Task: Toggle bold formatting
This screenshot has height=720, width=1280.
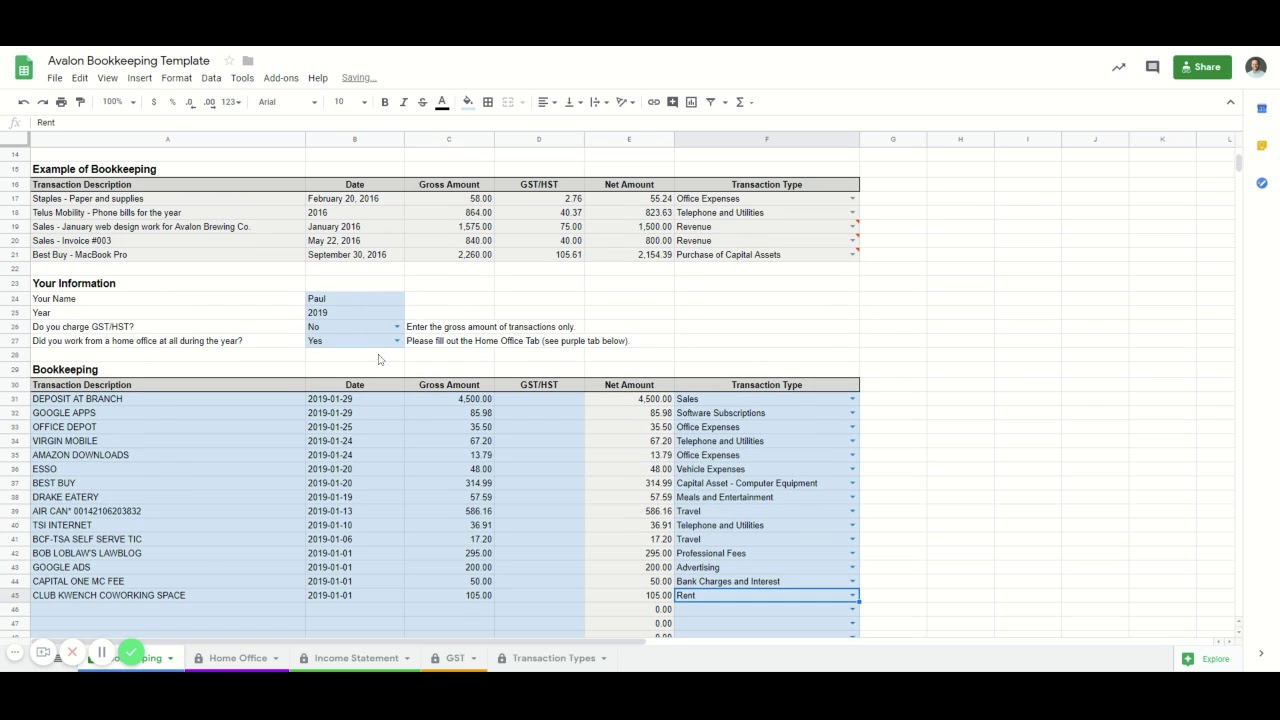Action: pyautogui.click(x=384, y=102)
